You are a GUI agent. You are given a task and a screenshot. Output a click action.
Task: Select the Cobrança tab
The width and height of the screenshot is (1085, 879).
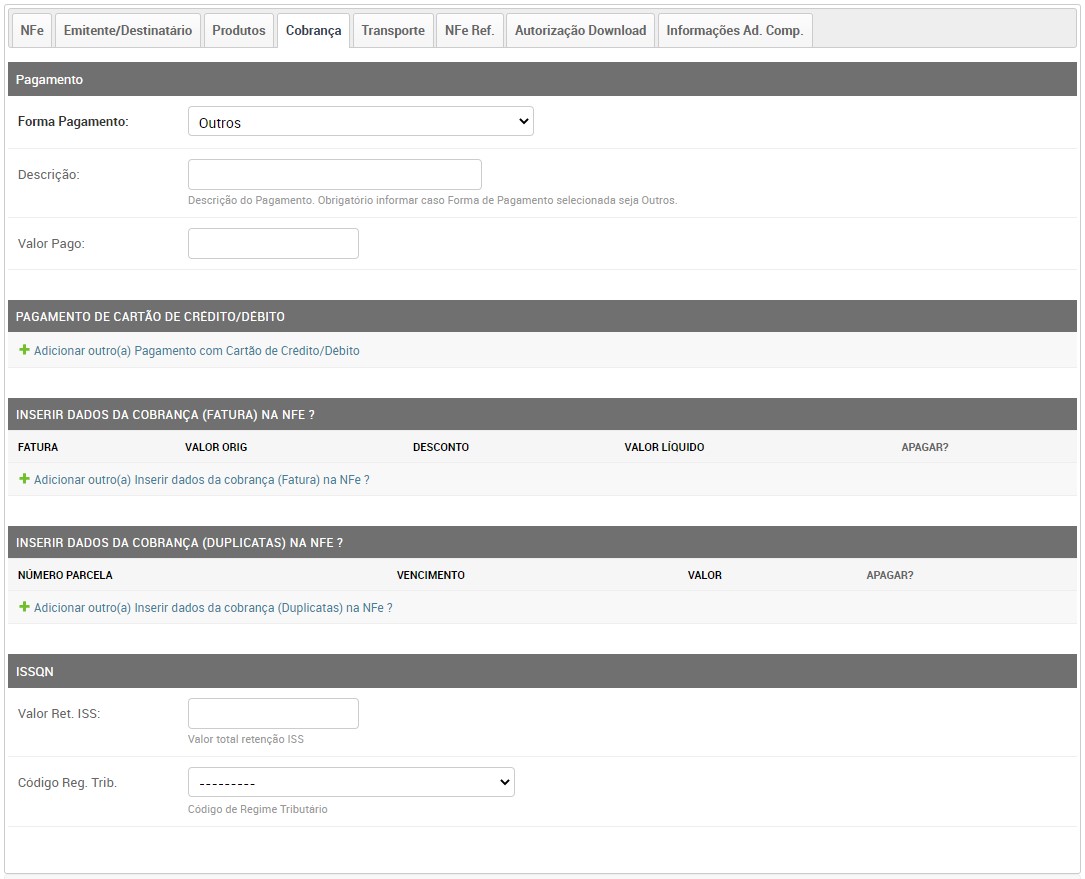(x=313, y=31)
